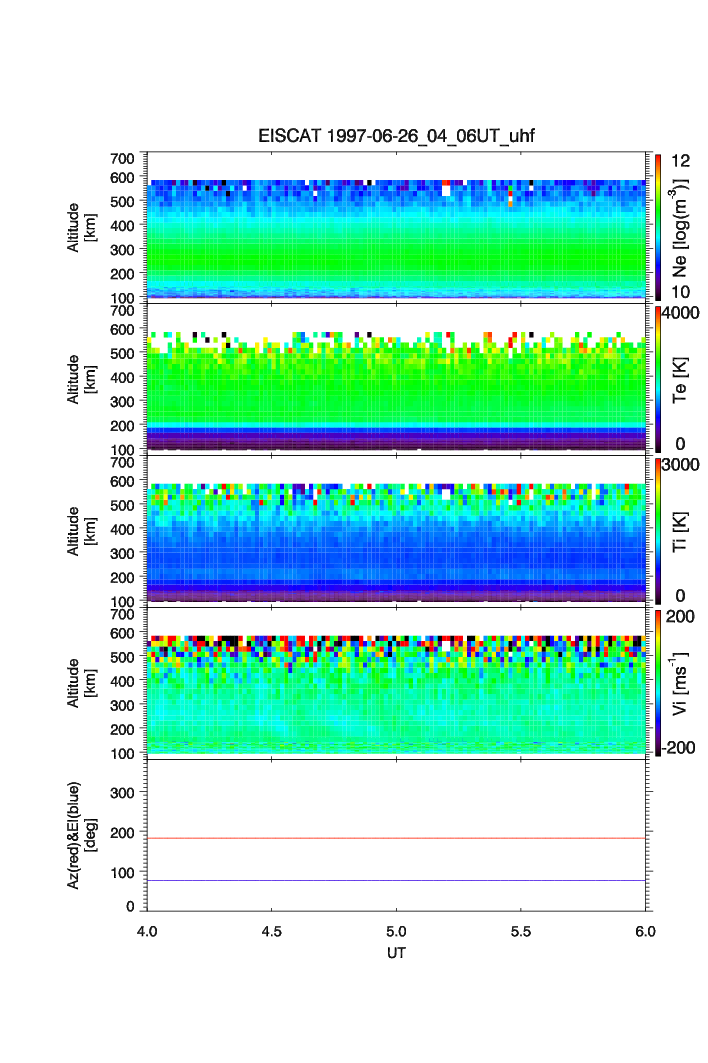Click the Vi color bar
The image size is (708, 1063).
pos(658,683)
